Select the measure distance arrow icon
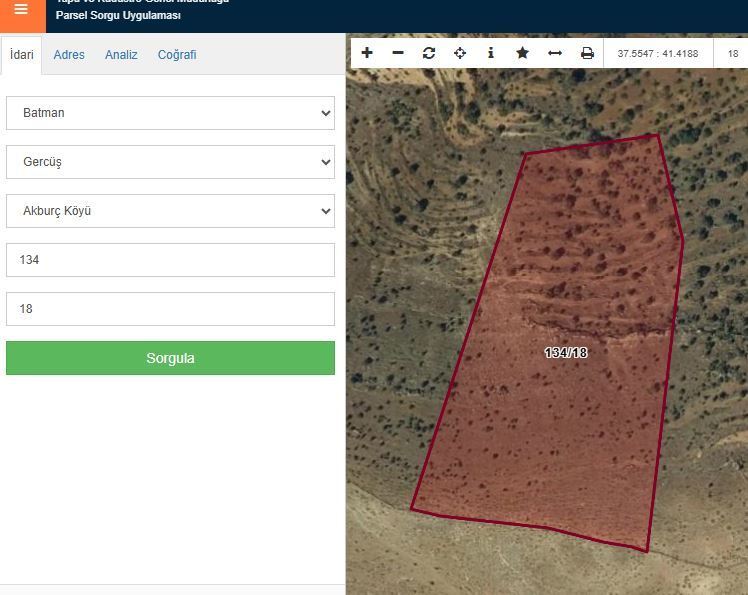Image resolution: width=748 pixels, height=595 pixels. pyautogui.click(x=555, y=53)
